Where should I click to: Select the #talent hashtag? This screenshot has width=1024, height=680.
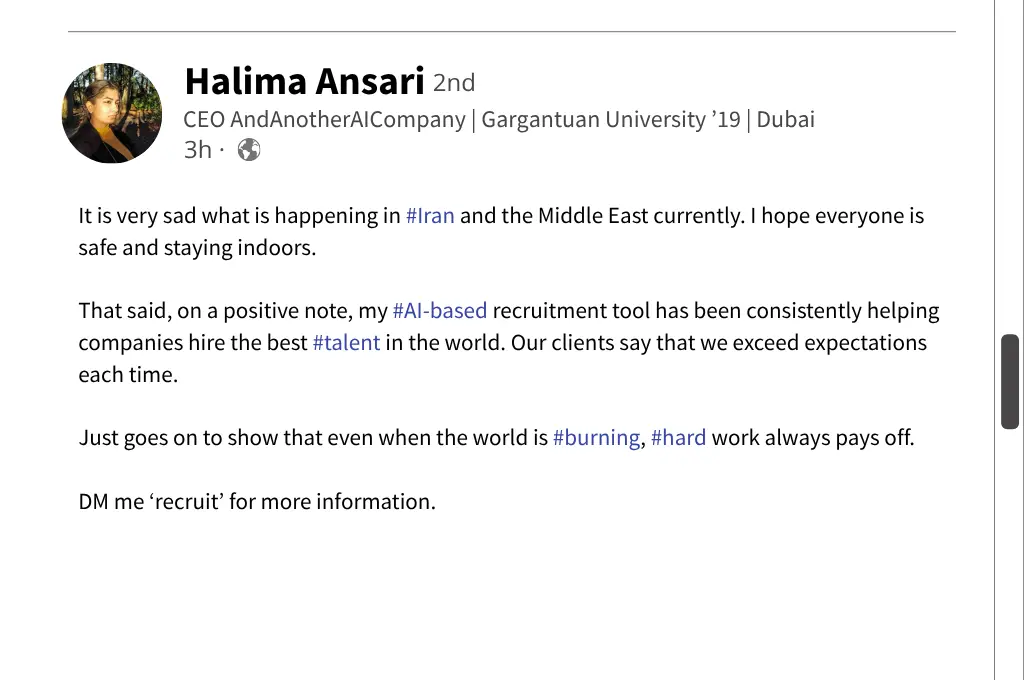pyautogui.click(x=346, y=342)
